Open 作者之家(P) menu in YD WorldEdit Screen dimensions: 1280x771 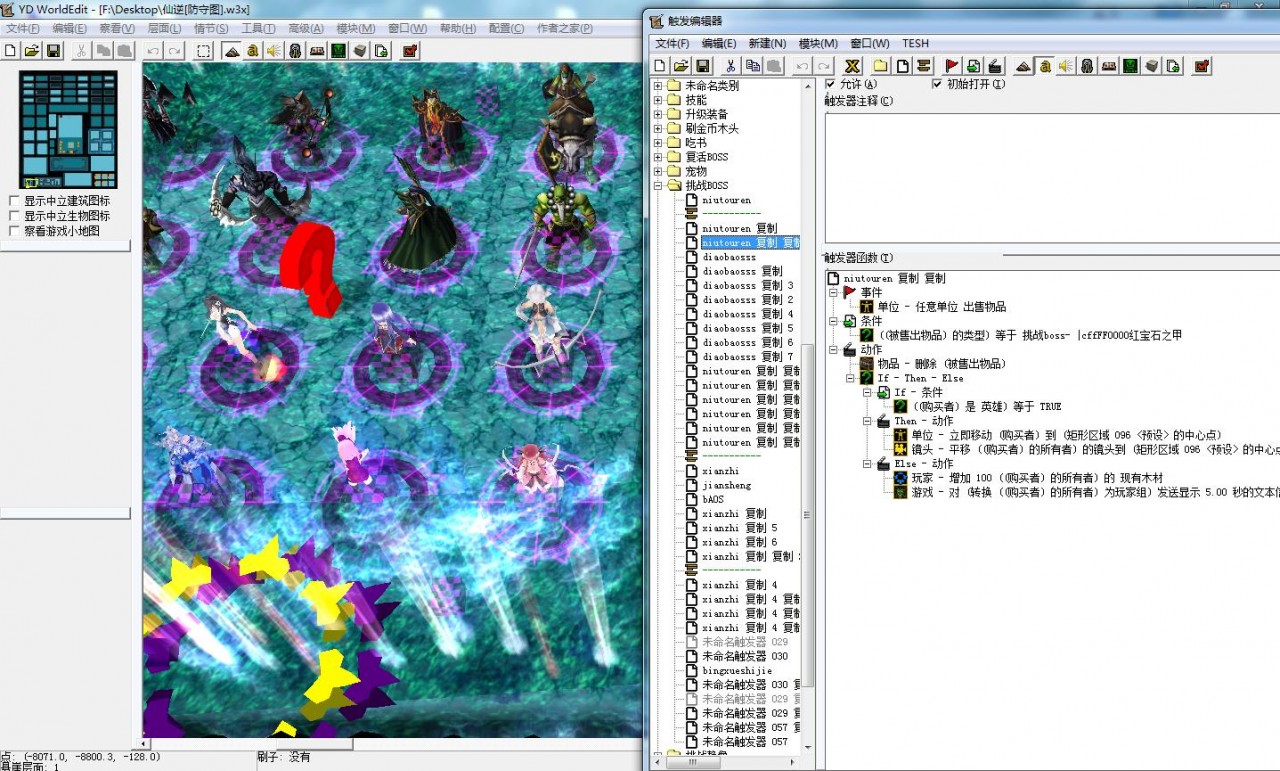565,28
